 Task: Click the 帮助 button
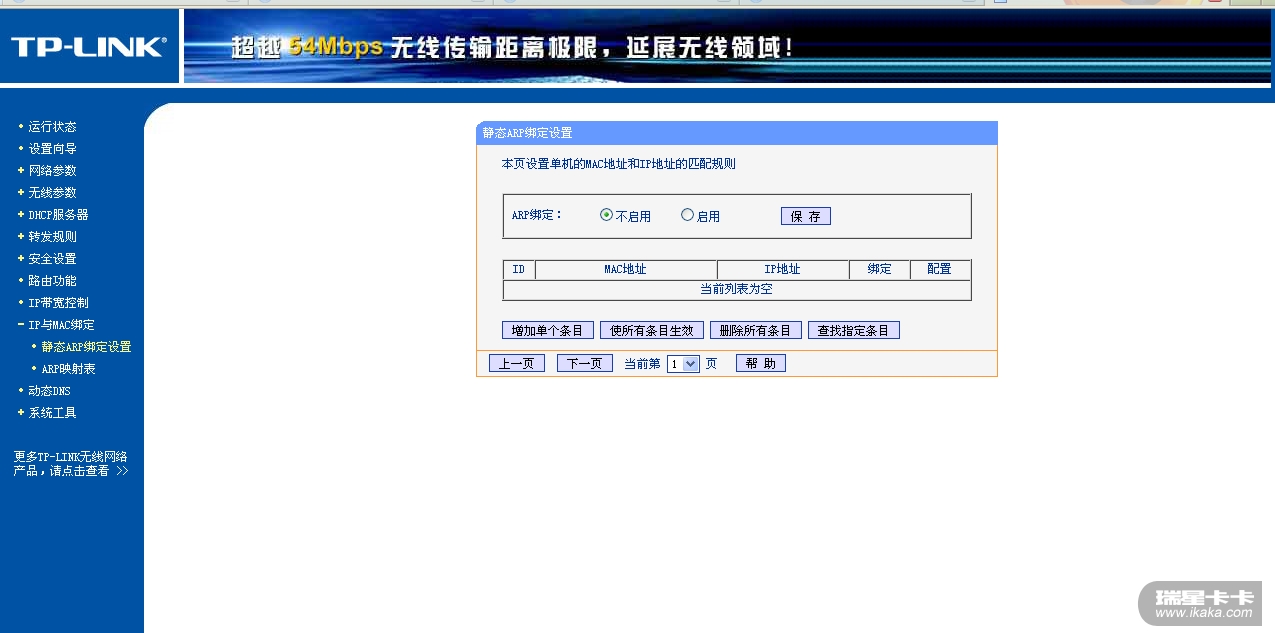tap(761, 363)
